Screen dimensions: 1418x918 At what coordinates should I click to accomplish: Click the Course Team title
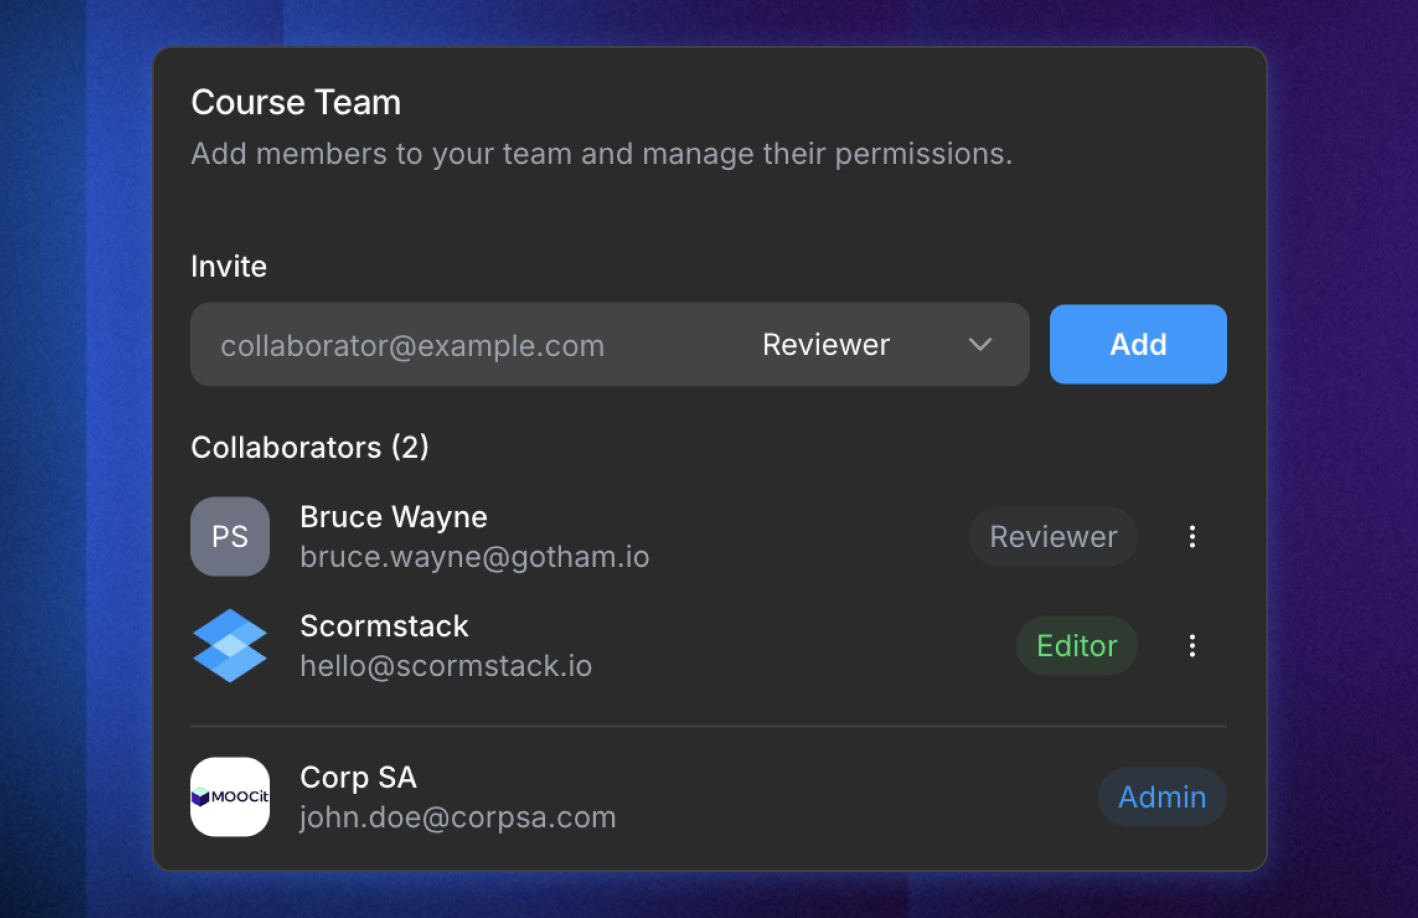296,103
